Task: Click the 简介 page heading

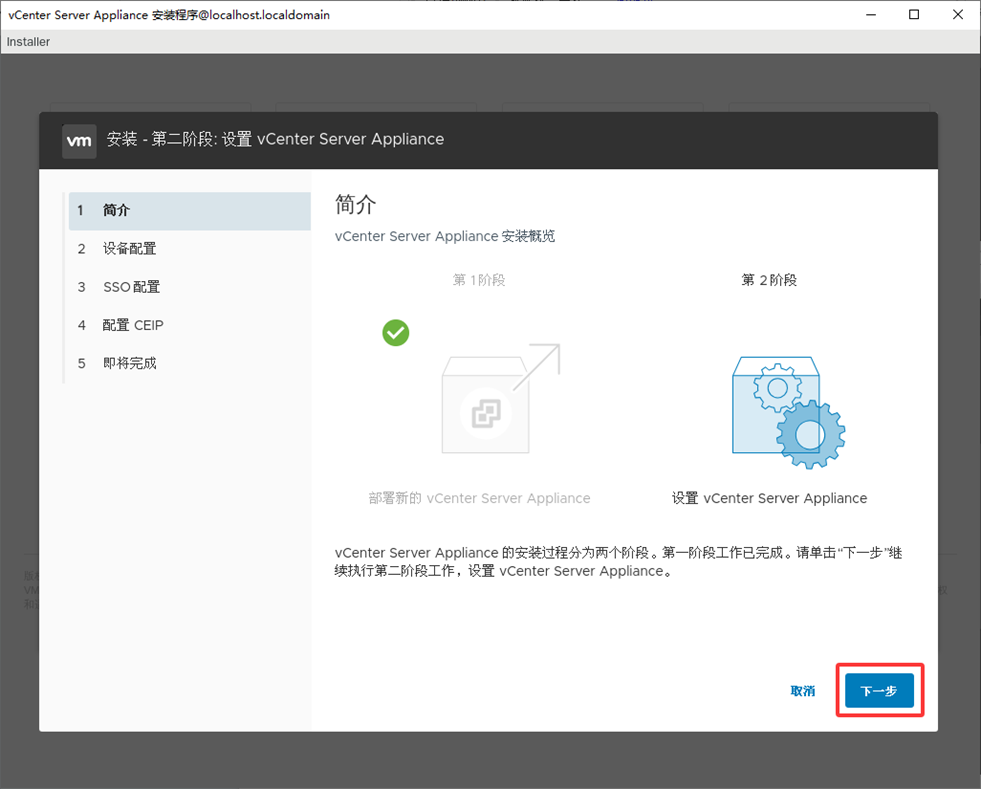Action: pyautogui.click(x=356, y=205)
